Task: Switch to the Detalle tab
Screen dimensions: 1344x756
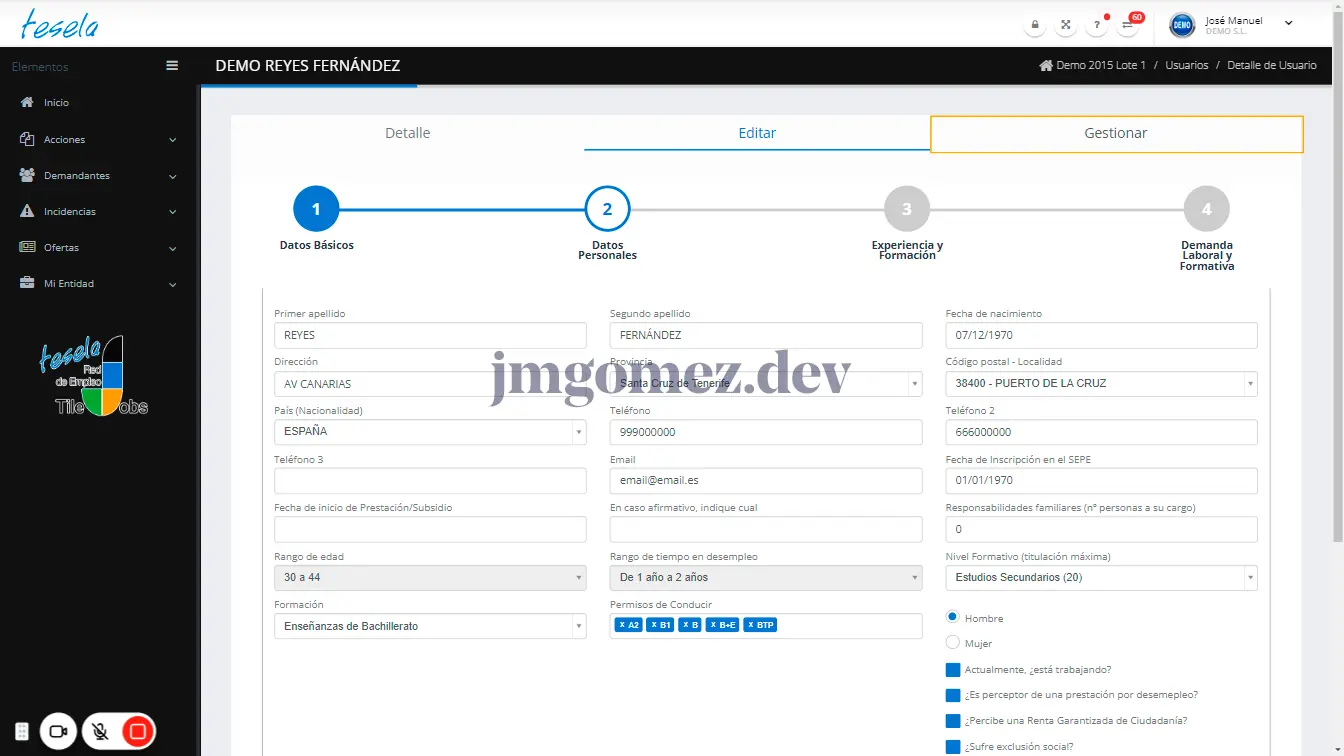Action: pyautogui.click(x=407, y=133)
